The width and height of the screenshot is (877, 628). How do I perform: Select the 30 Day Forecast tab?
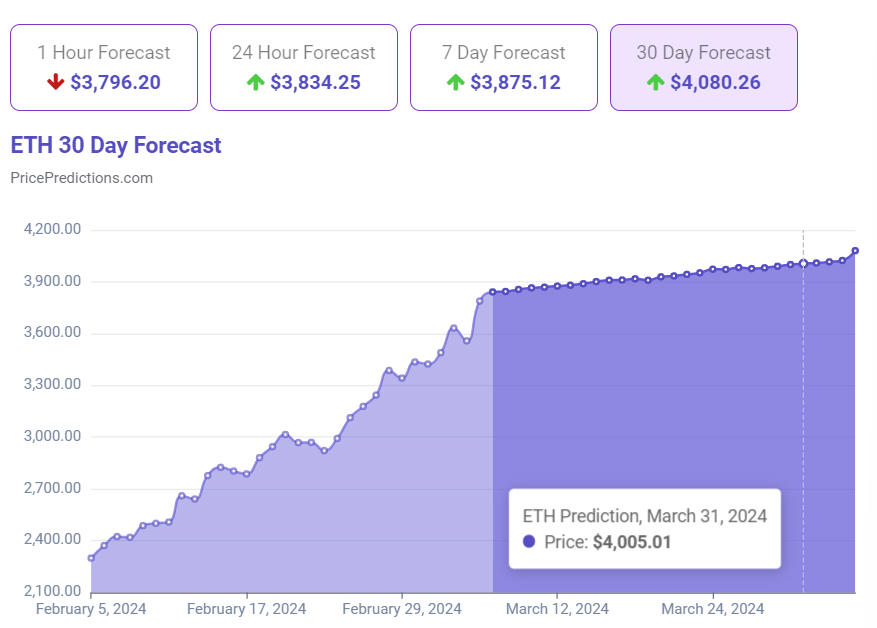(x=703, y=66)
